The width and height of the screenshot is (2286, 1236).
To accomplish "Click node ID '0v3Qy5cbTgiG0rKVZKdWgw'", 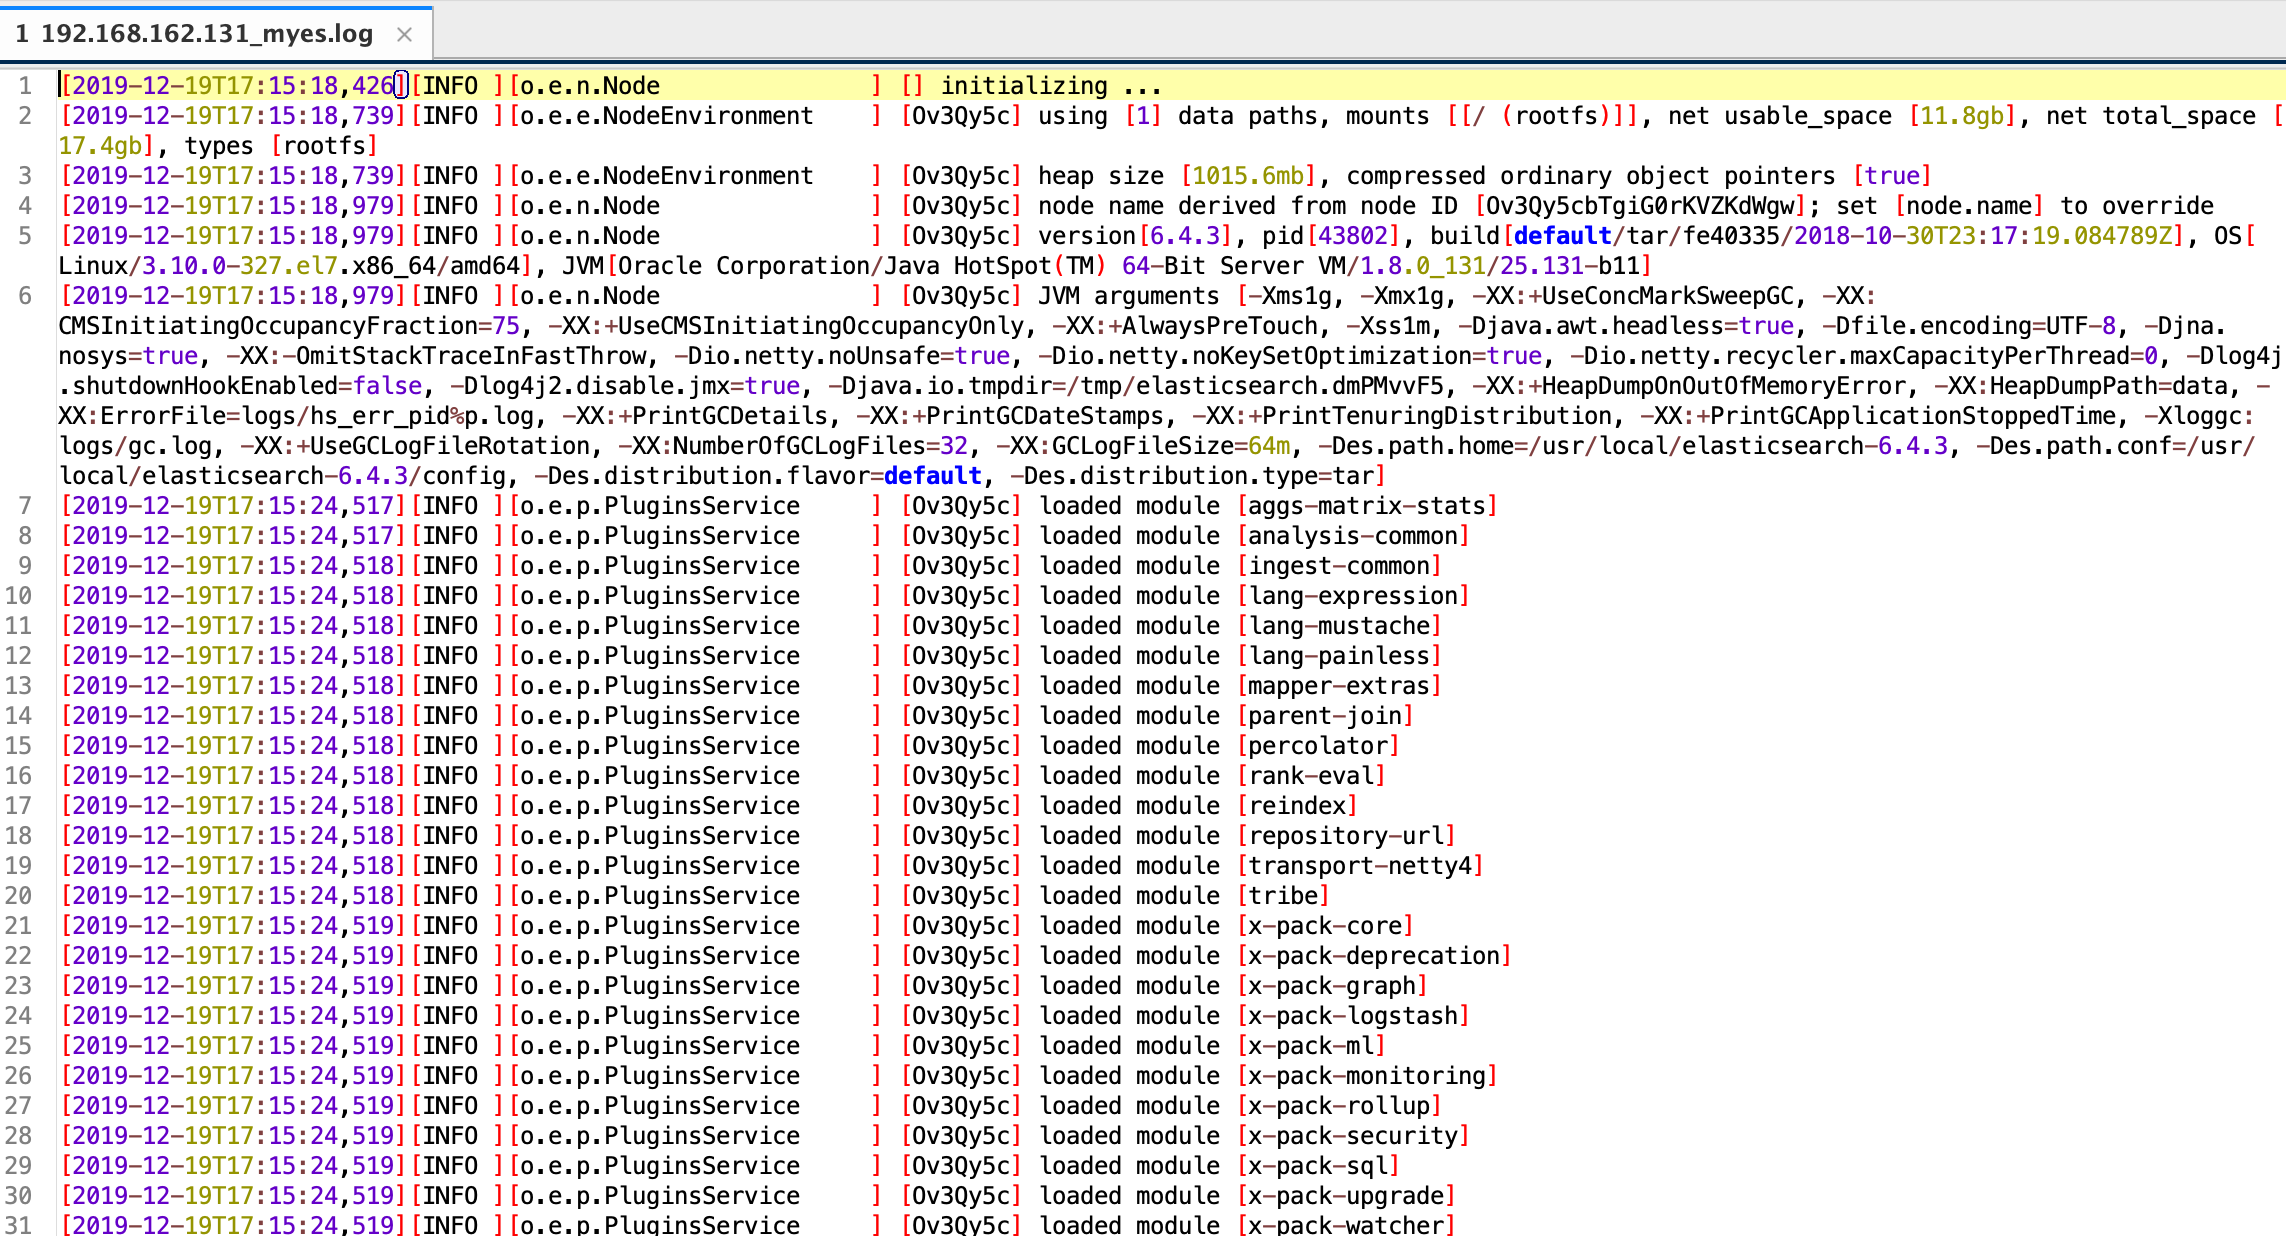I will point(1640,205).
